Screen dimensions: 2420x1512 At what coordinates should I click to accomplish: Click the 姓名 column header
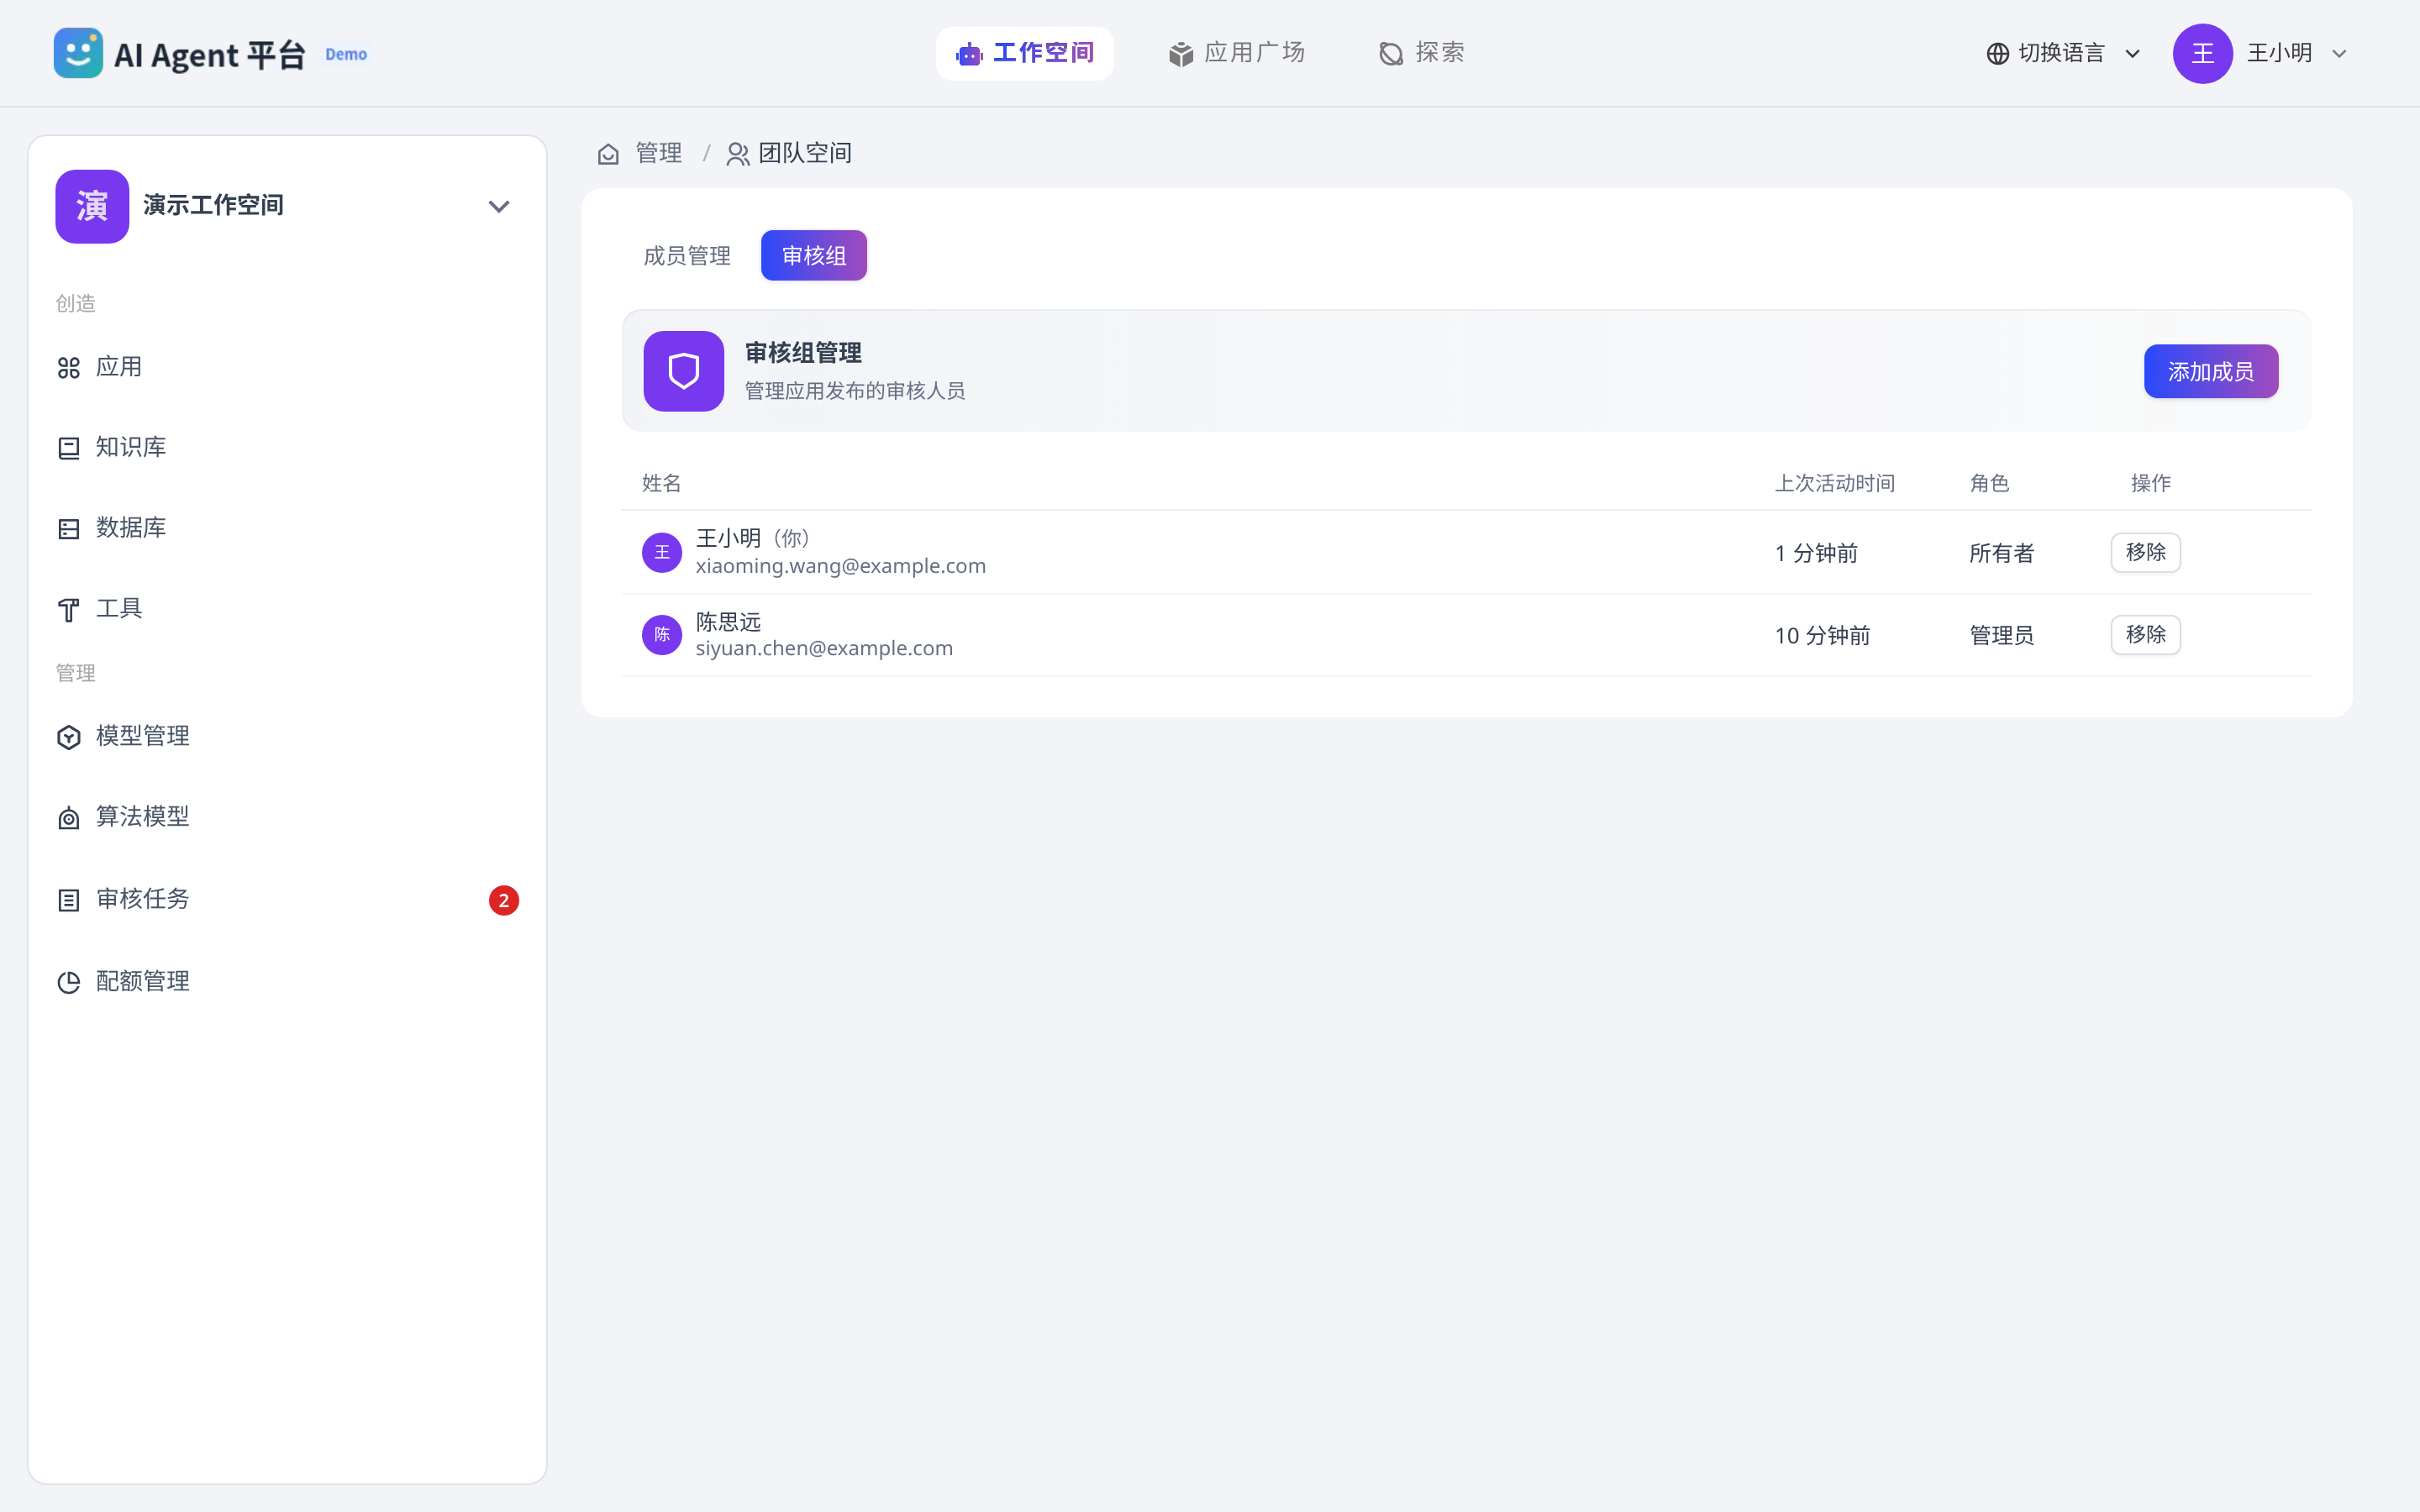click(x=662, y=484)
